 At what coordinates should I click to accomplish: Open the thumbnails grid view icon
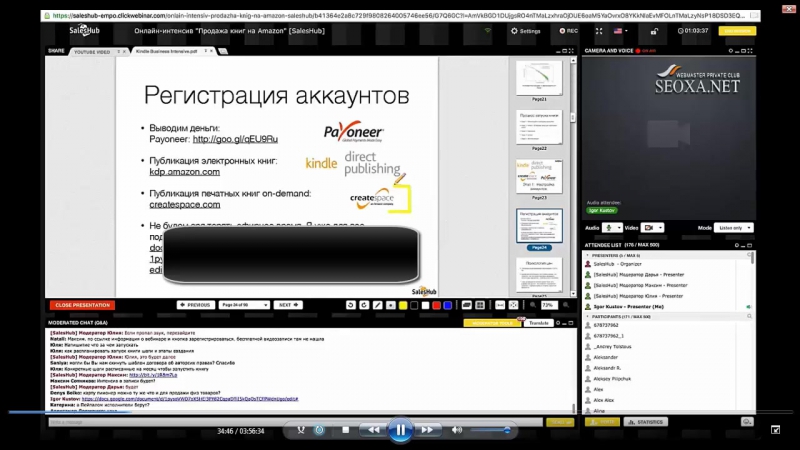(480, 305)
